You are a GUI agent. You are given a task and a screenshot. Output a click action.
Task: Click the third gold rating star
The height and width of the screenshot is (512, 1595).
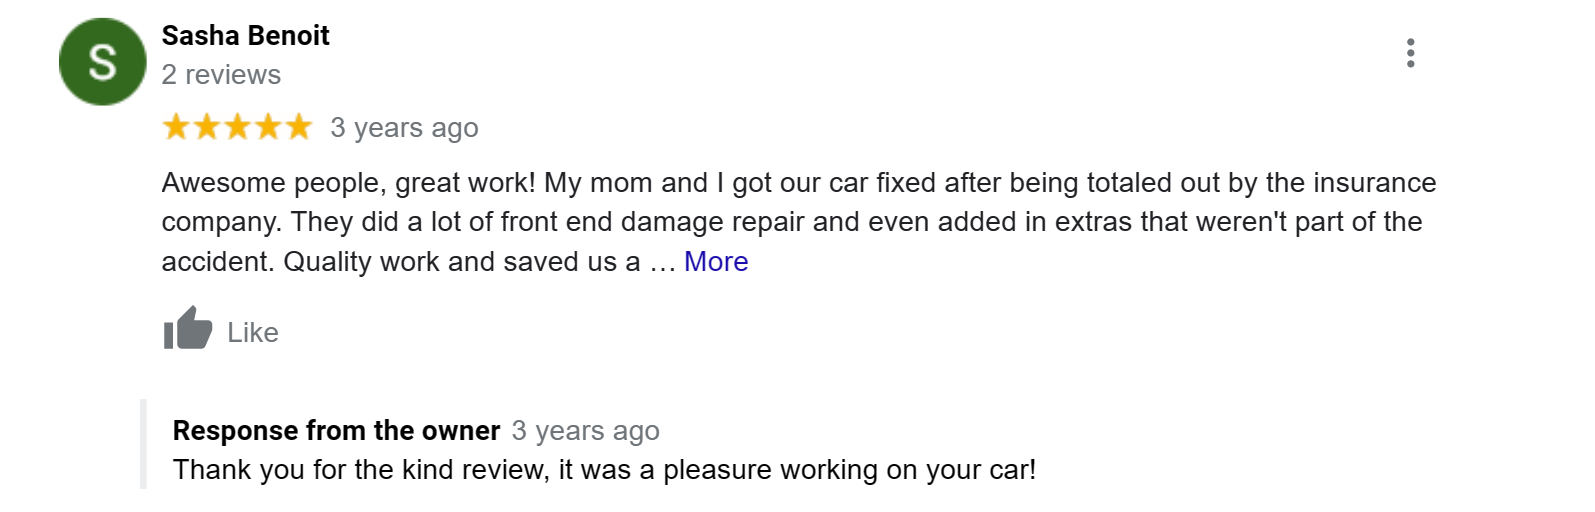pyautogui.click(x=238, y=127)
